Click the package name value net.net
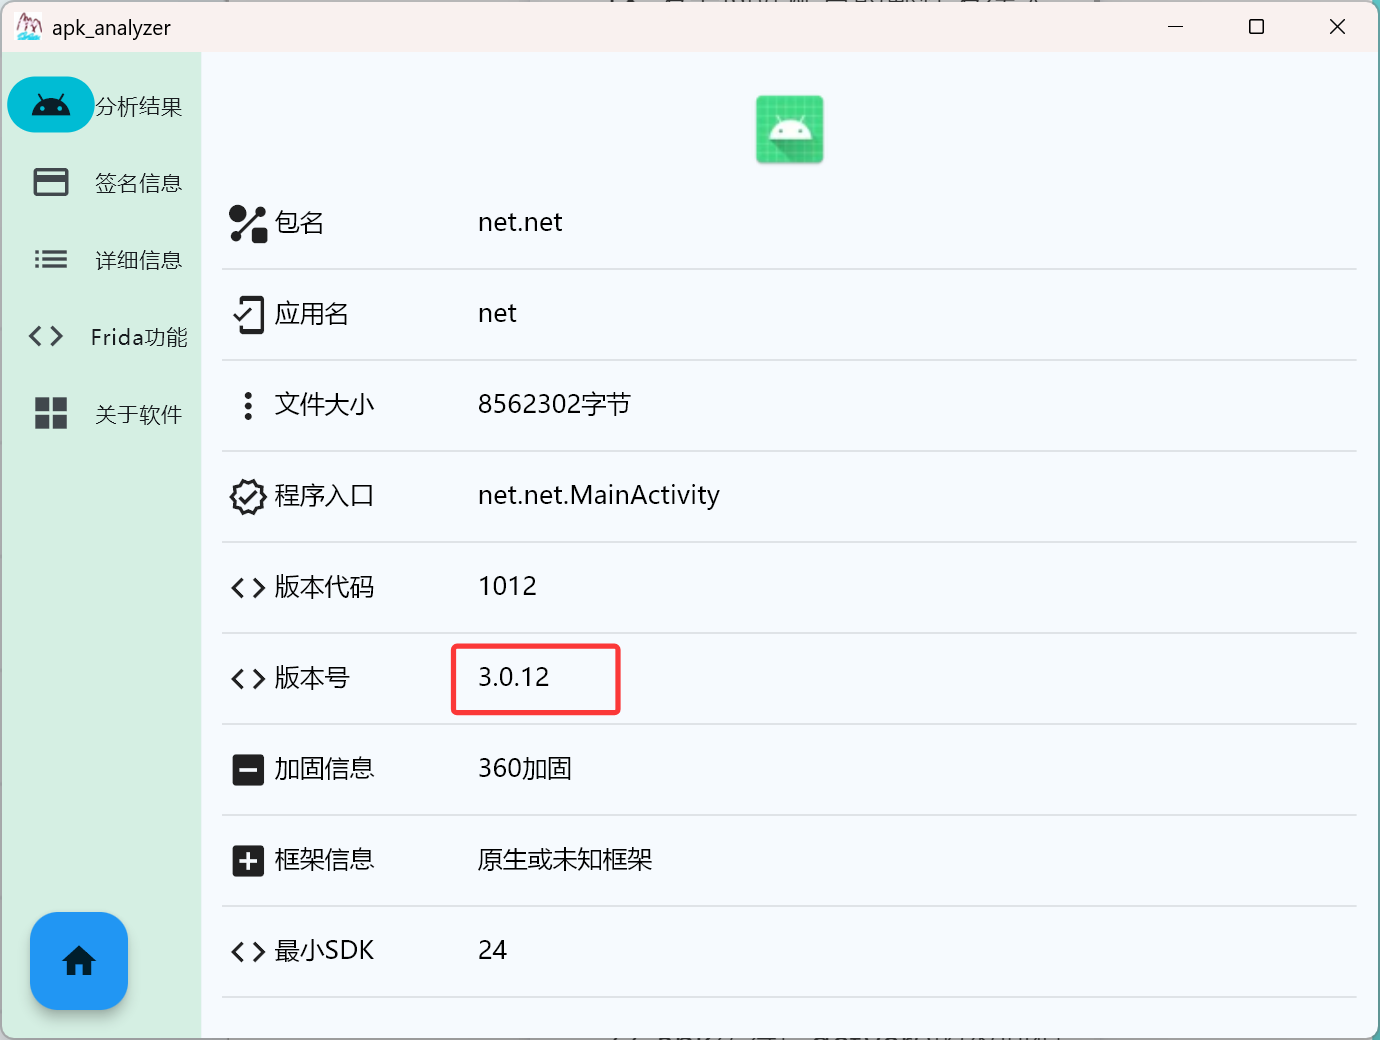This screenshot has height=1040, width=1380. pos(520,222)
